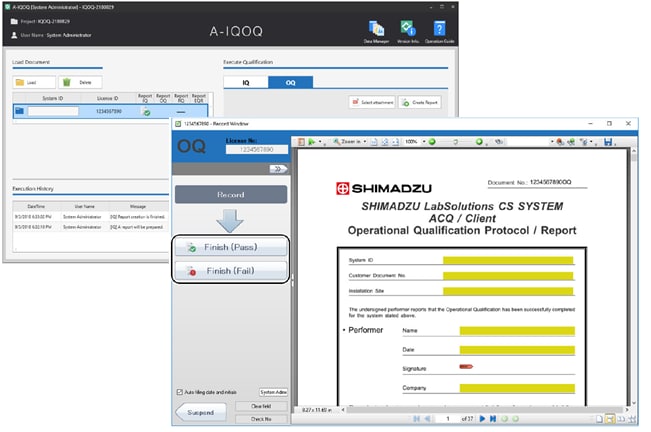Click the Load document button
Image resolution: width=651 pixels, height=432 pixels.
[x=34, y=82]
